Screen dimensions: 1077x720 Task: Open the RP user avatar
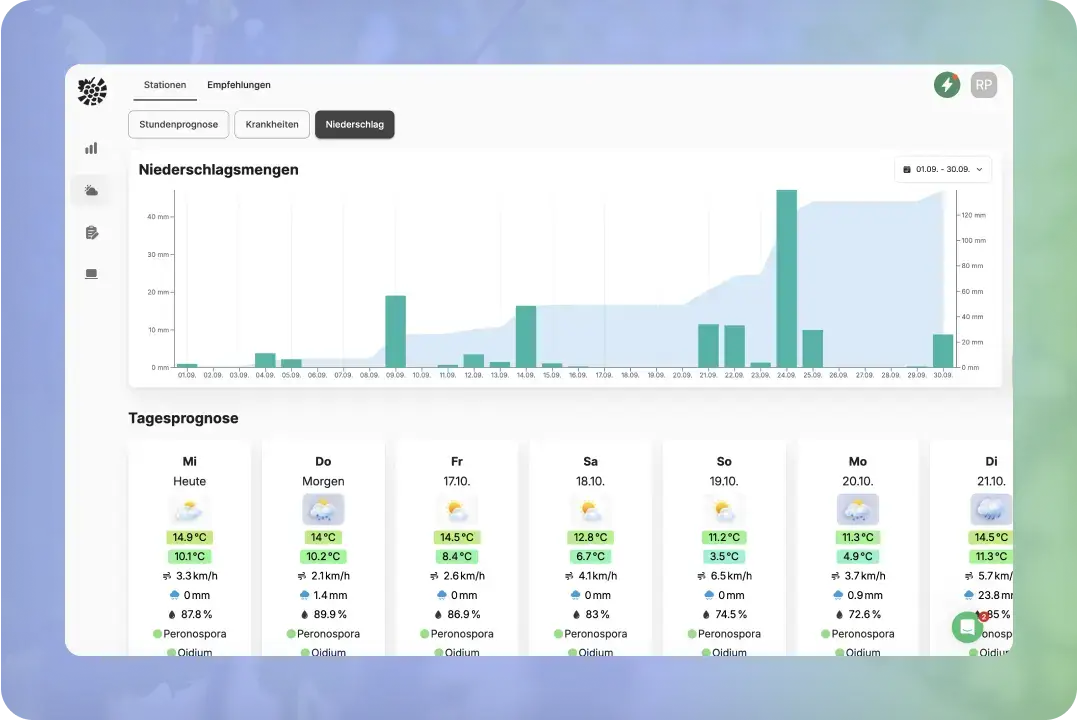point(983,86)
